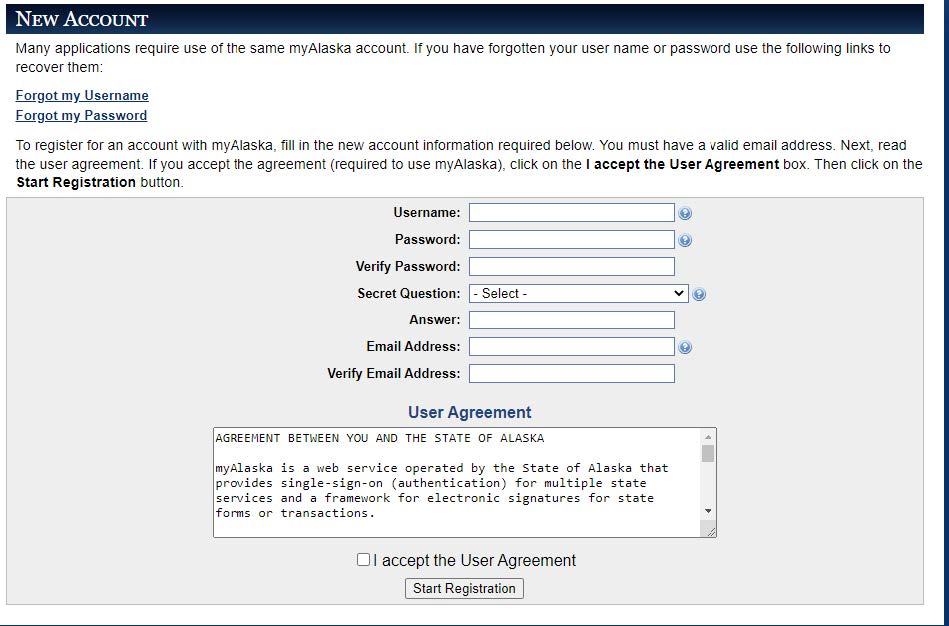The image size is (949, 626).
Task: Click the Secret Question help icon
Action: 698,294
